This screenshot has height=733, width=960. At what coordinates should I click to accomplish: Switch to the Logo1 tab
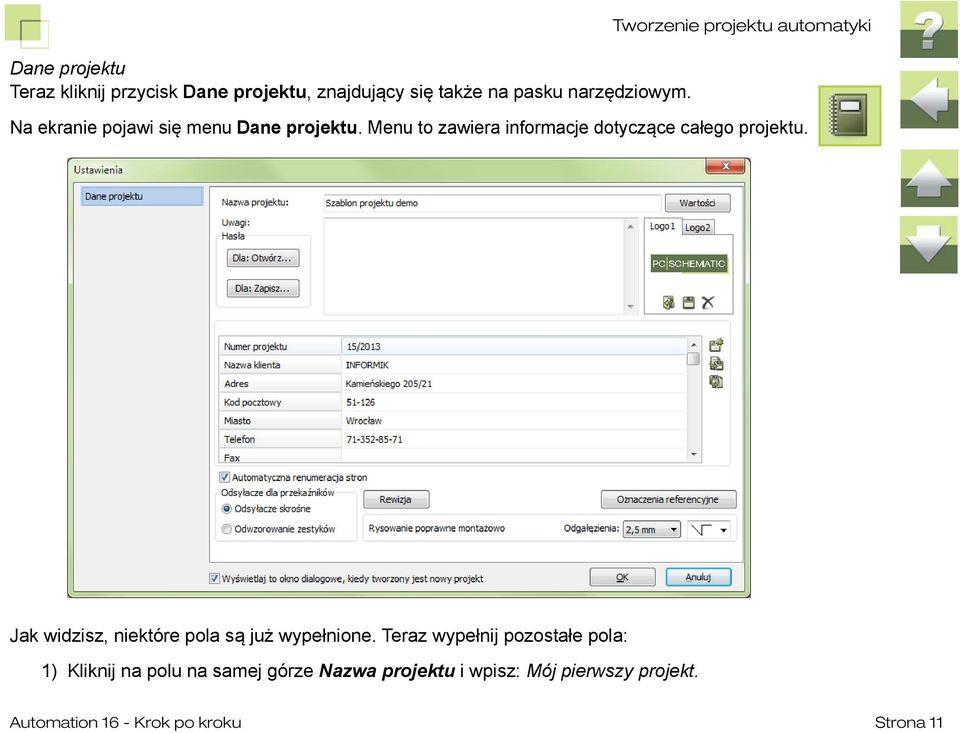[x=662, y=226]
